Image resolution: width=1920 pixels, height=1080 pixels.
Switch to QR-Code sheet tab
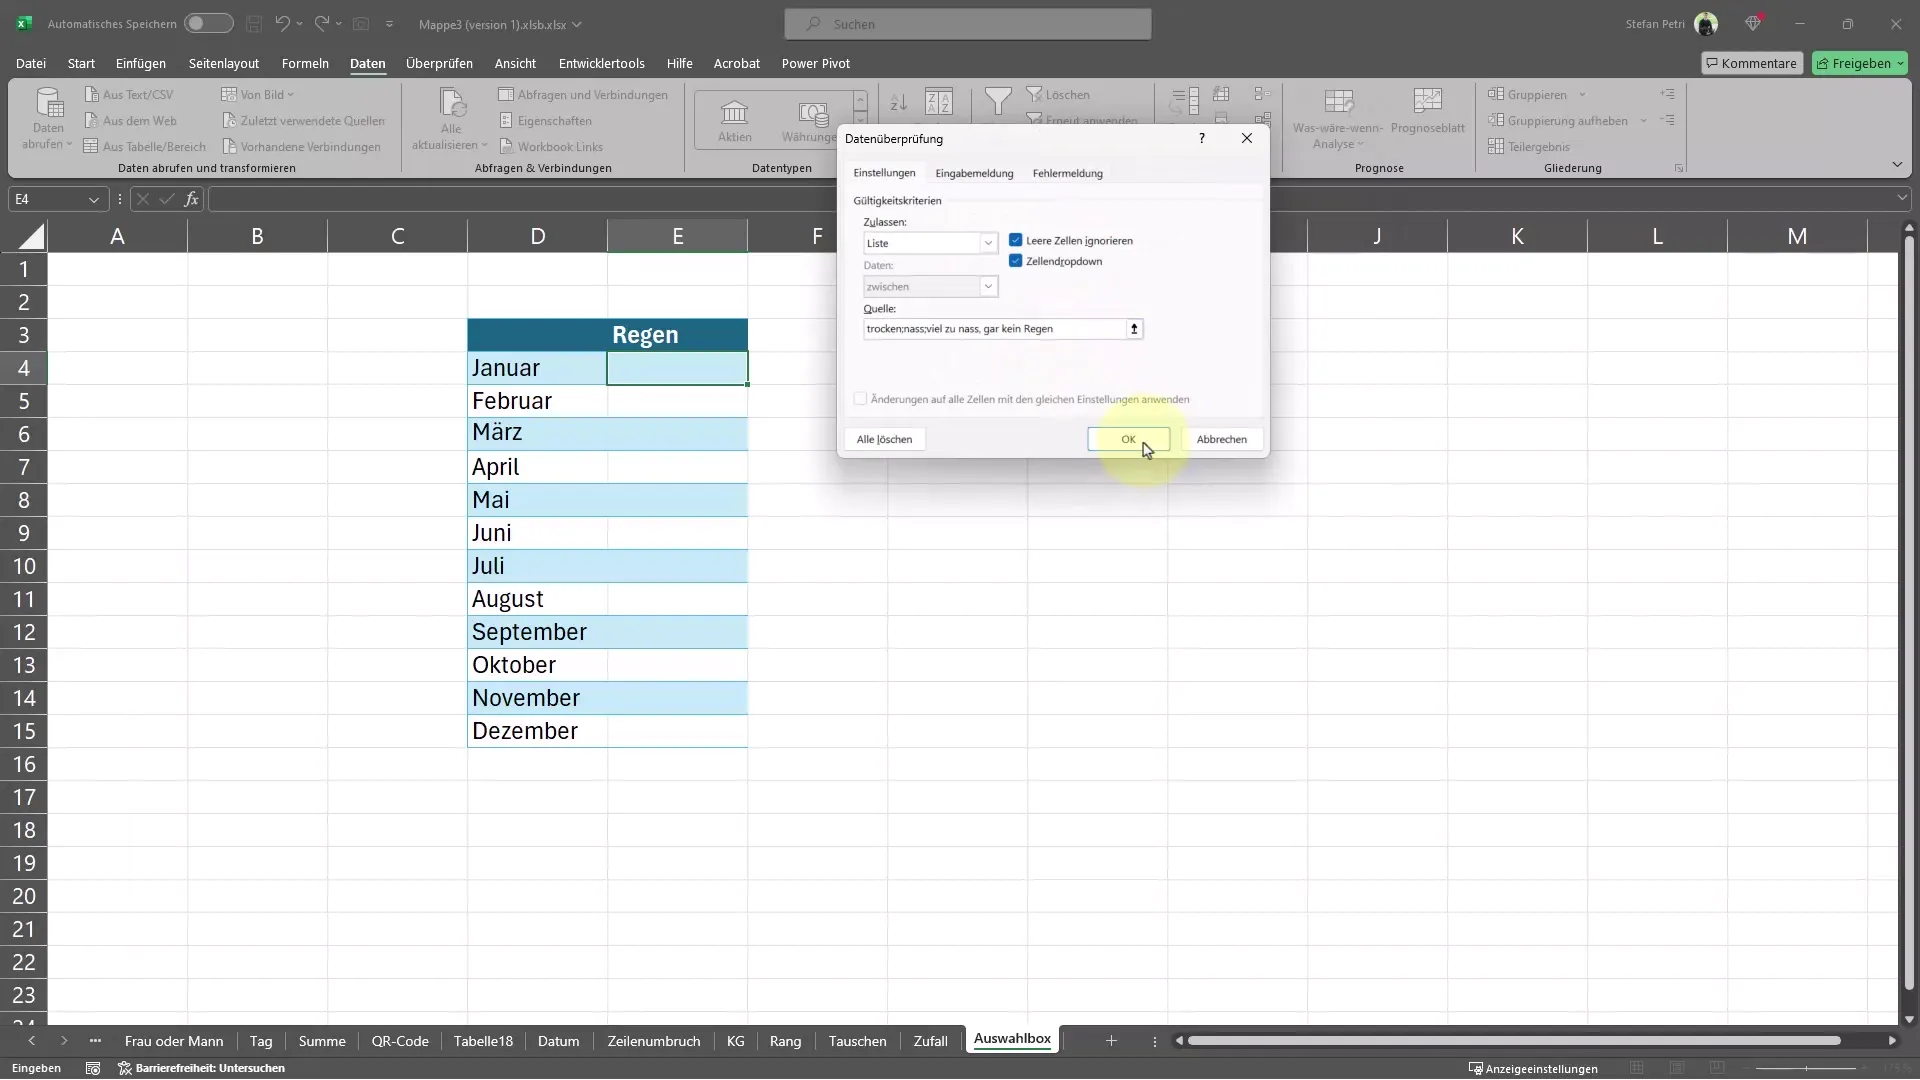400,1041
